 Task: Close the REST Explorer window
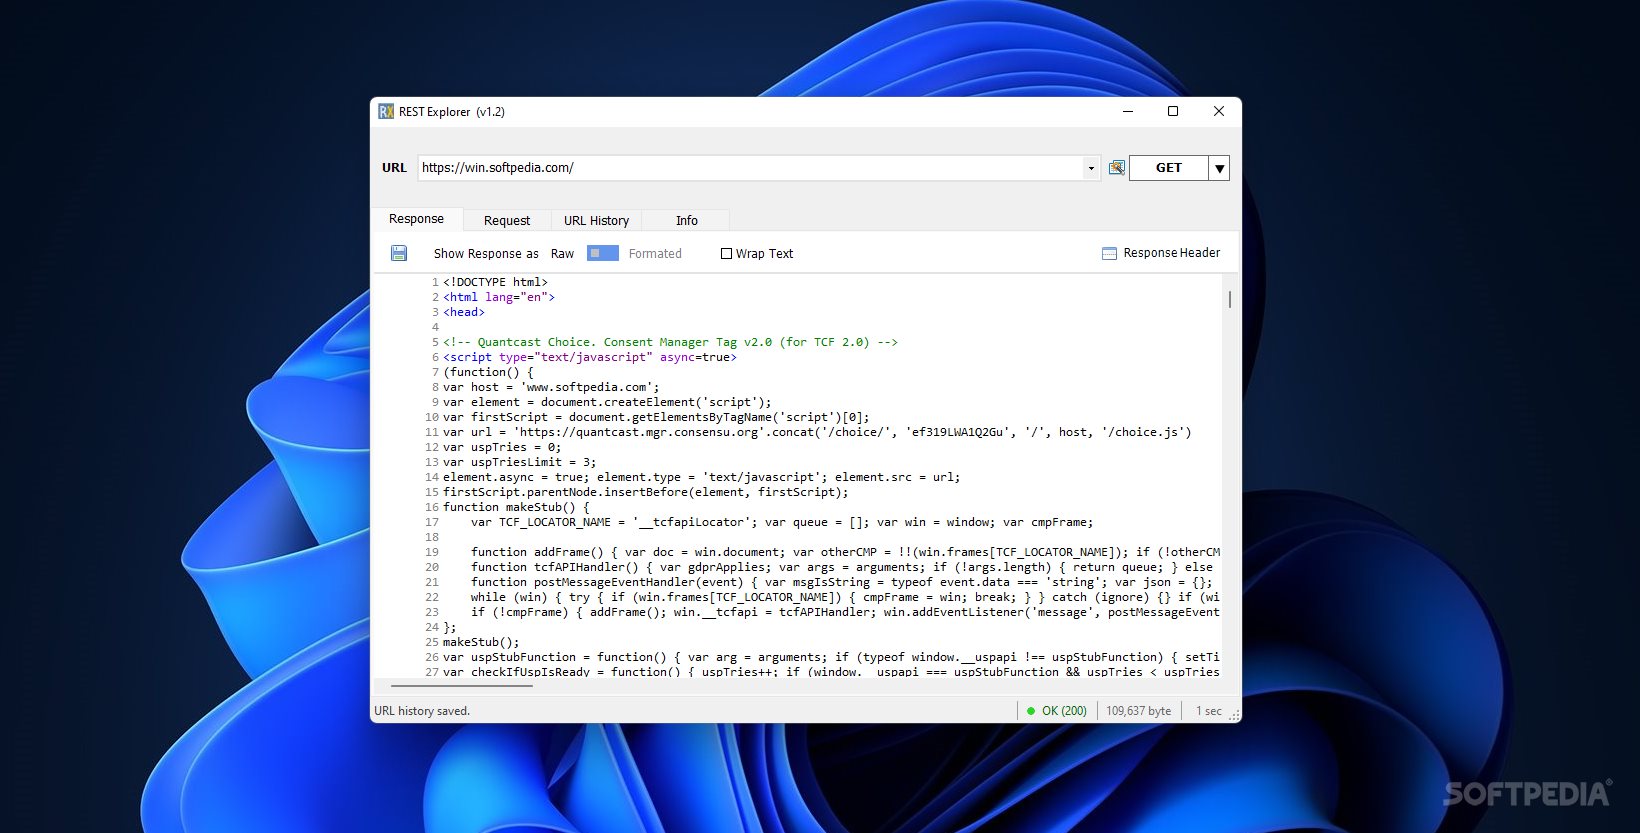tap(1219, 112)
